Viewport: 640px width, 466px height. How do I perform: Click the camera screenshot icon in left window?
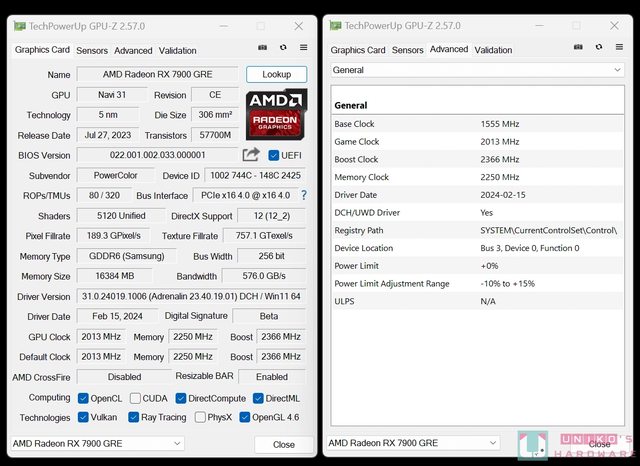tap(262, 47)
